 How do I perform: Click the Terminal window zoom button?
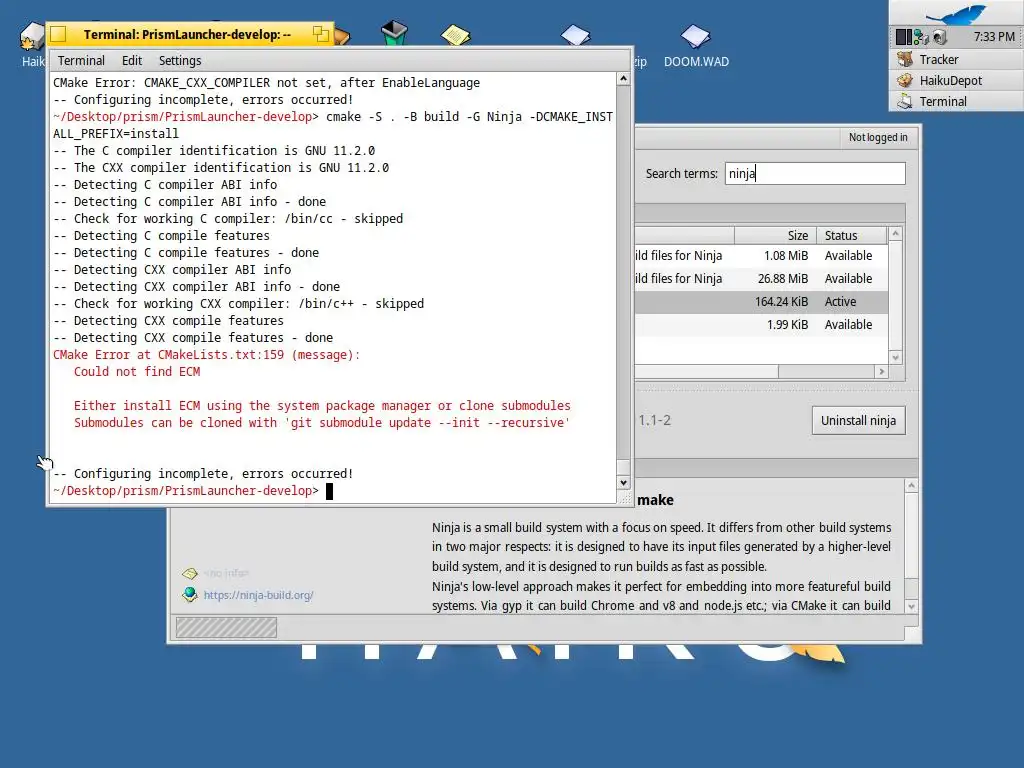pyautogui.click(x=321, y=34)
